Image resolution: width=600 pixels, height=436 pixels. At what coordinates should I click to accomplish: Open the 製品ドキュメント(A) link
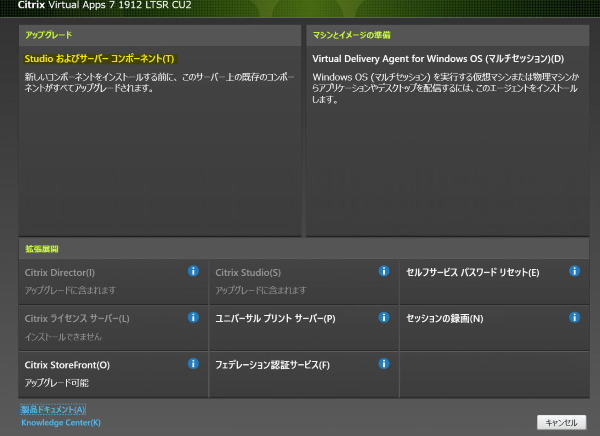(x=53, y=409)
